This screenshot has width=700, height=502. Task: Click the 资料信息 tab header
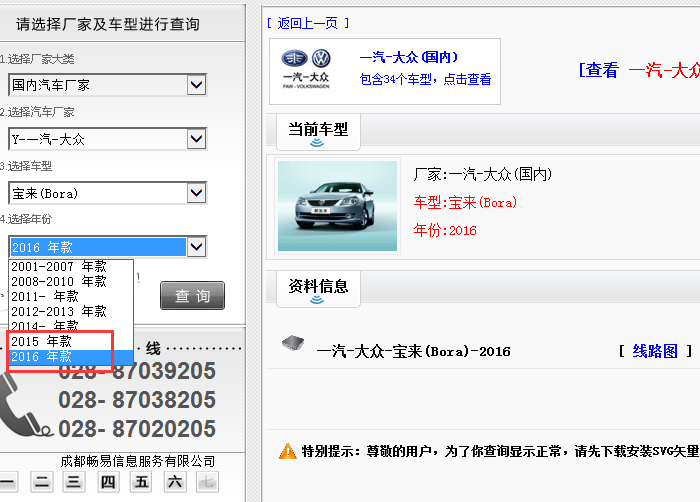[318, 288]
